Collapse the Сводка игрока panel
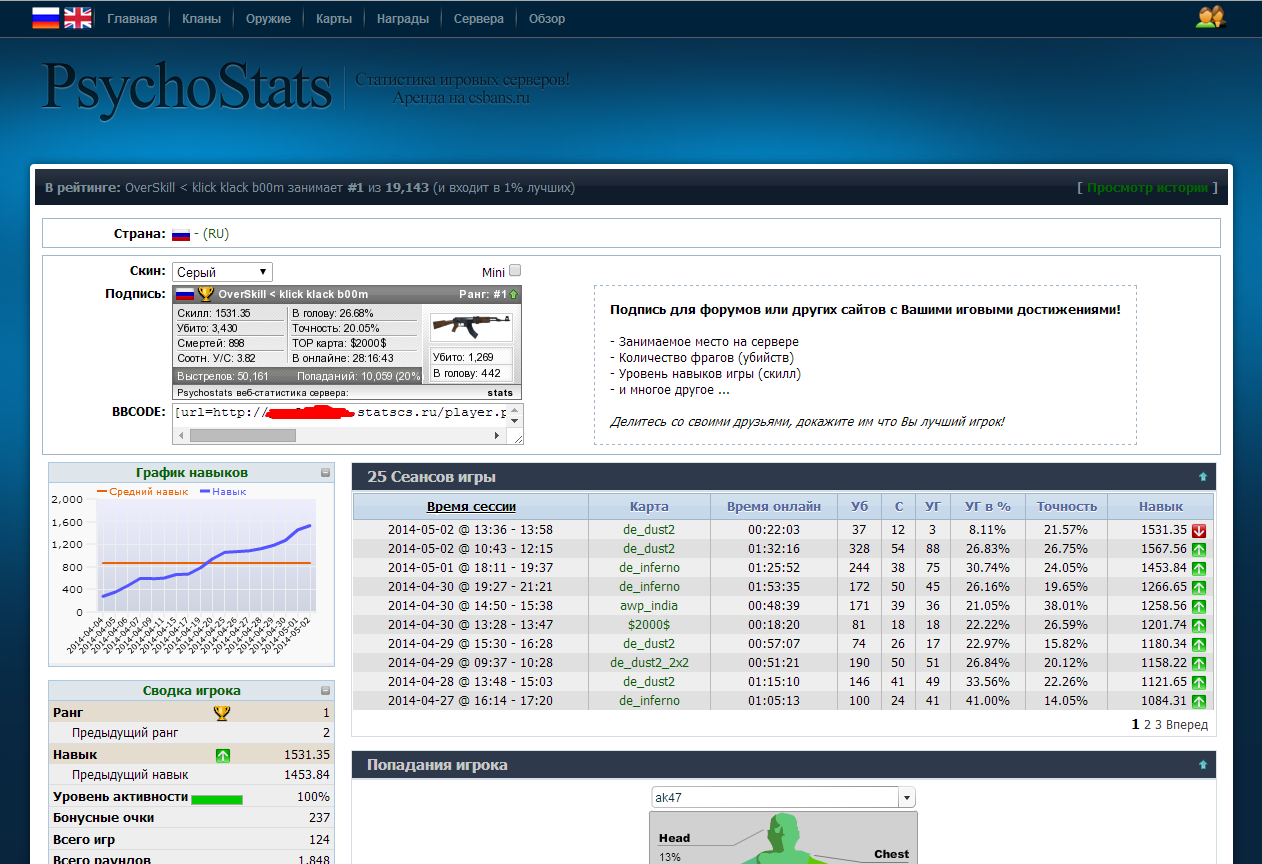 tap(325, 691)
